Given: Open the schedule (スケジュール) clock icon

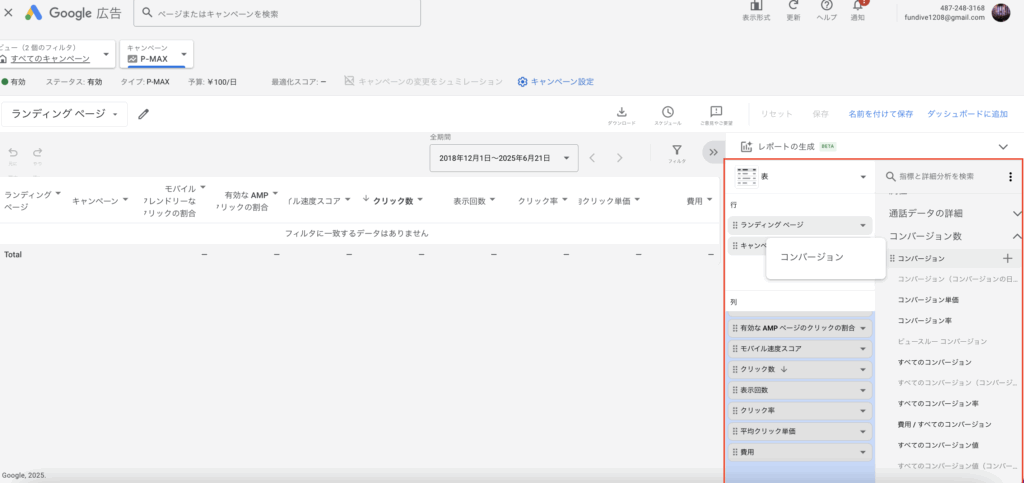Looking at the screenshot, I should pyautogui.click(x=667, y=113).
